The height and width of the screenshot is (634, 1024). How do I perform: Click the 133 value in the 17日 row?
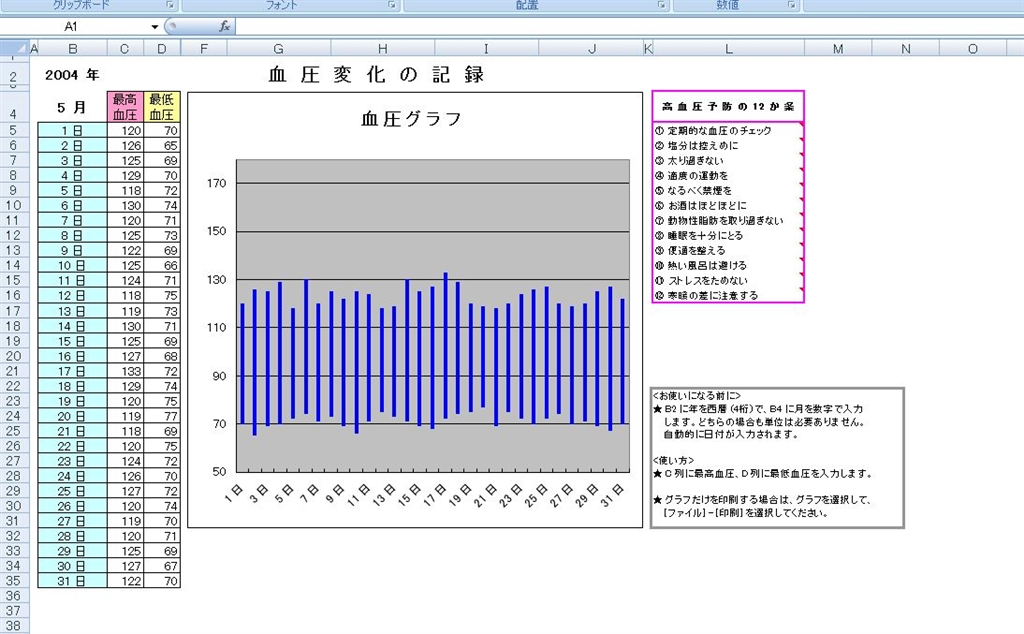(125, 371)
